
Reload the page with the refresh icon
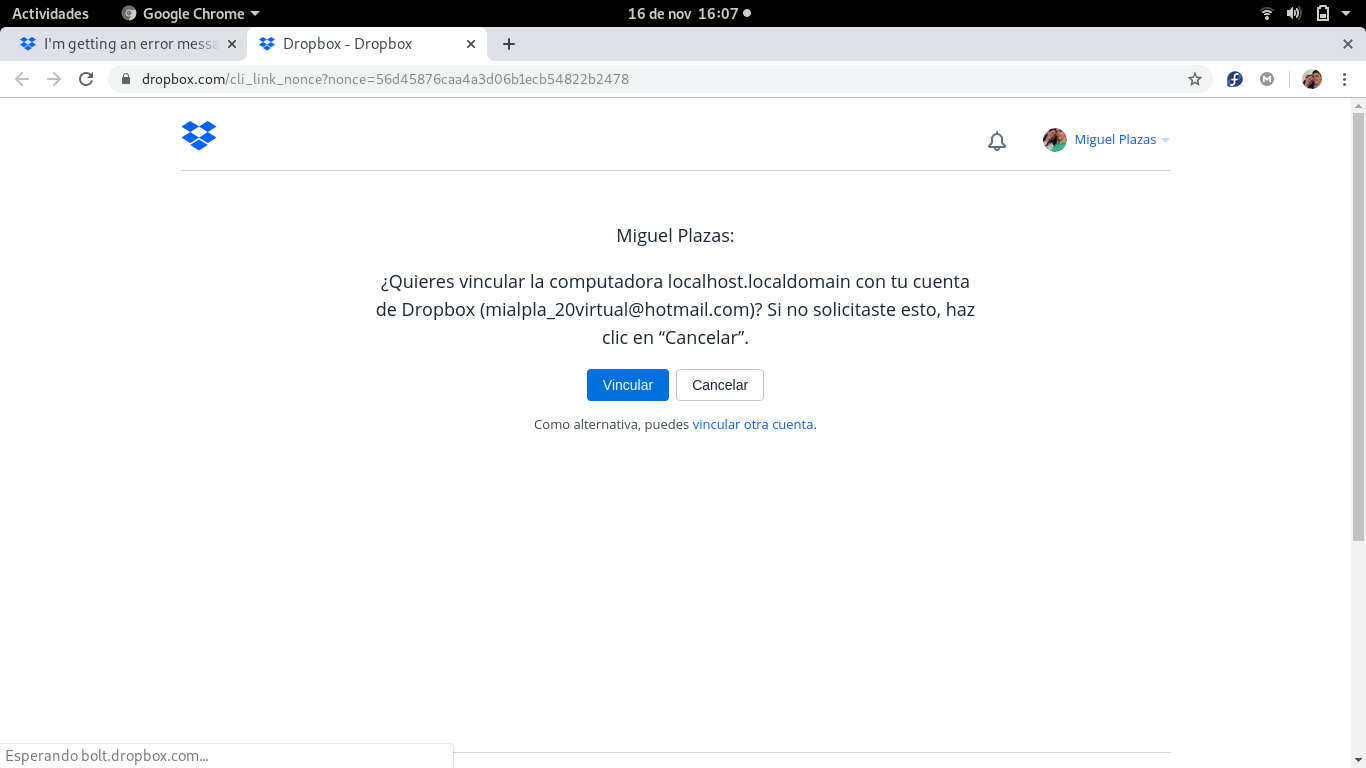click(86, 79)
